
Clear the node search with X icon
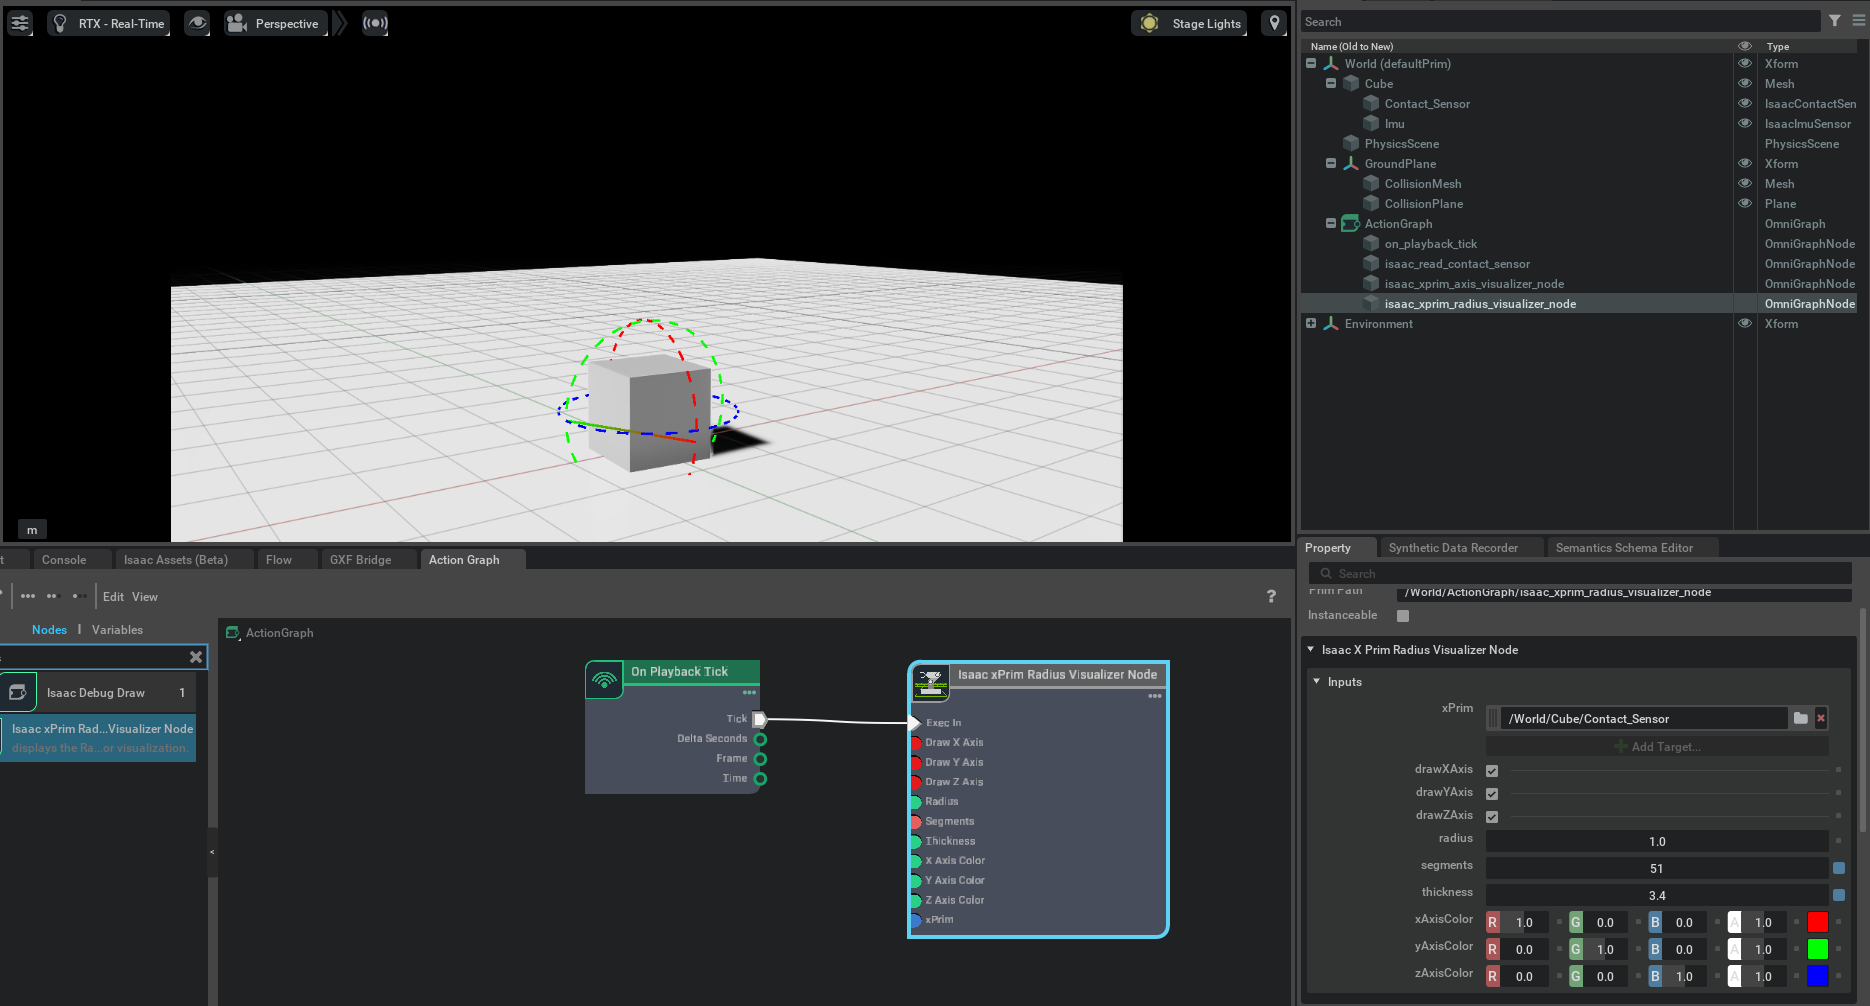[x=196, y=657]
